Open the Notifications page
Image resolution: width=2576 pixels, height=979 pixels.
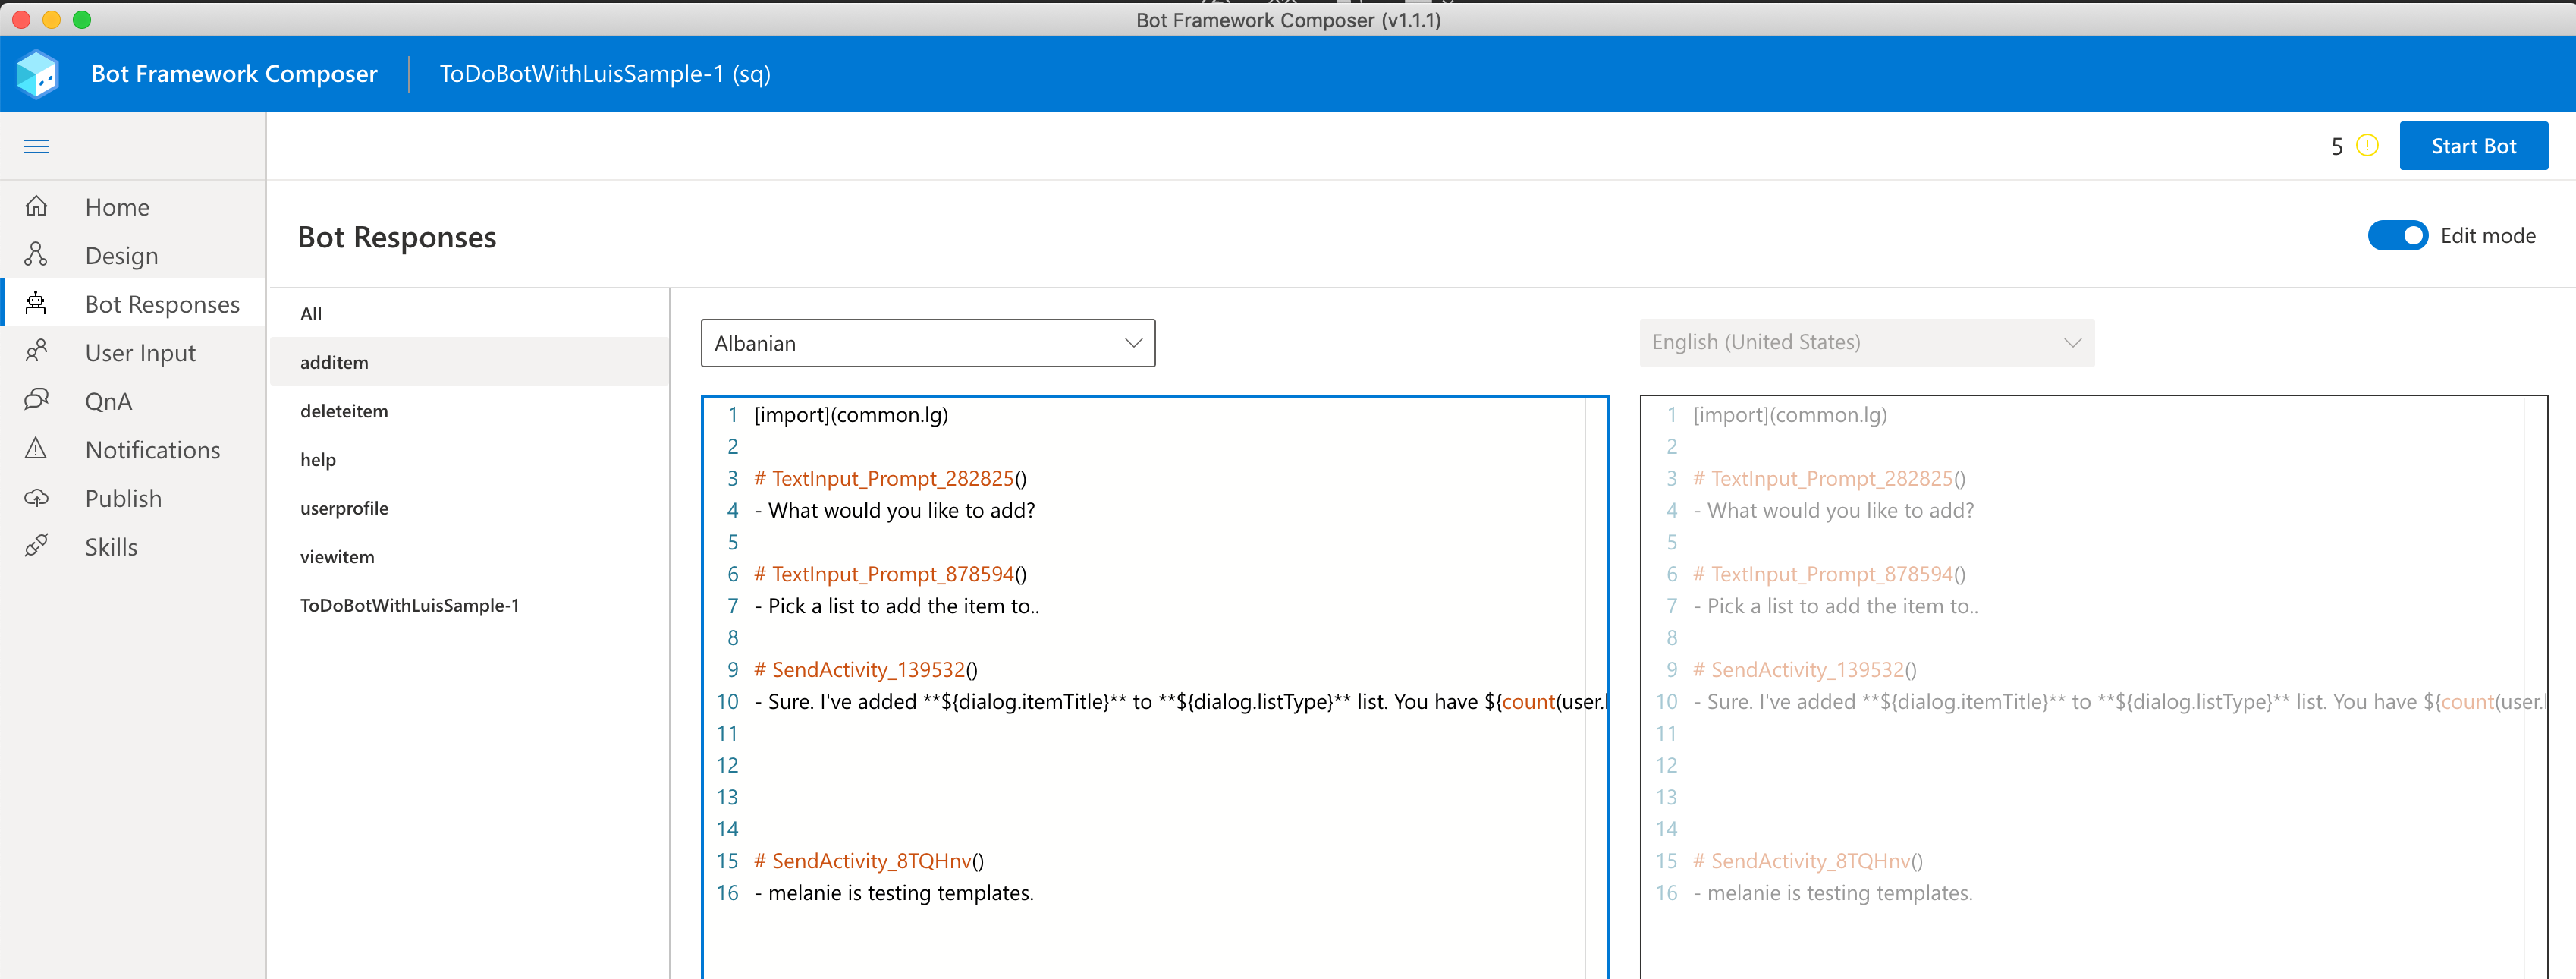(x=152, y=450)
